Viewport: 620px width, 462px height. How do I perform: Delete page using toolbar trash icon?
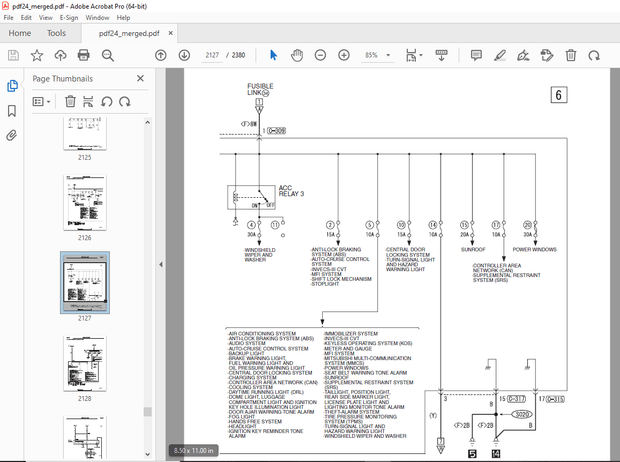[571, 55]
